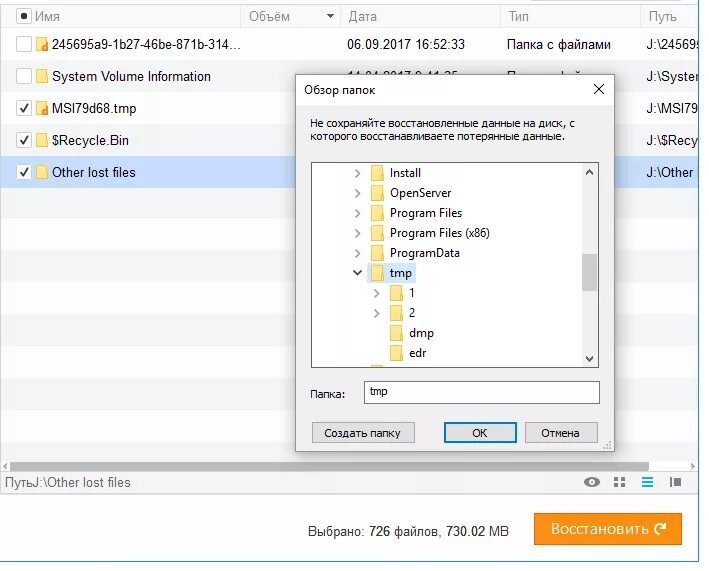Select the Install folder label

(x=405, y=173)
